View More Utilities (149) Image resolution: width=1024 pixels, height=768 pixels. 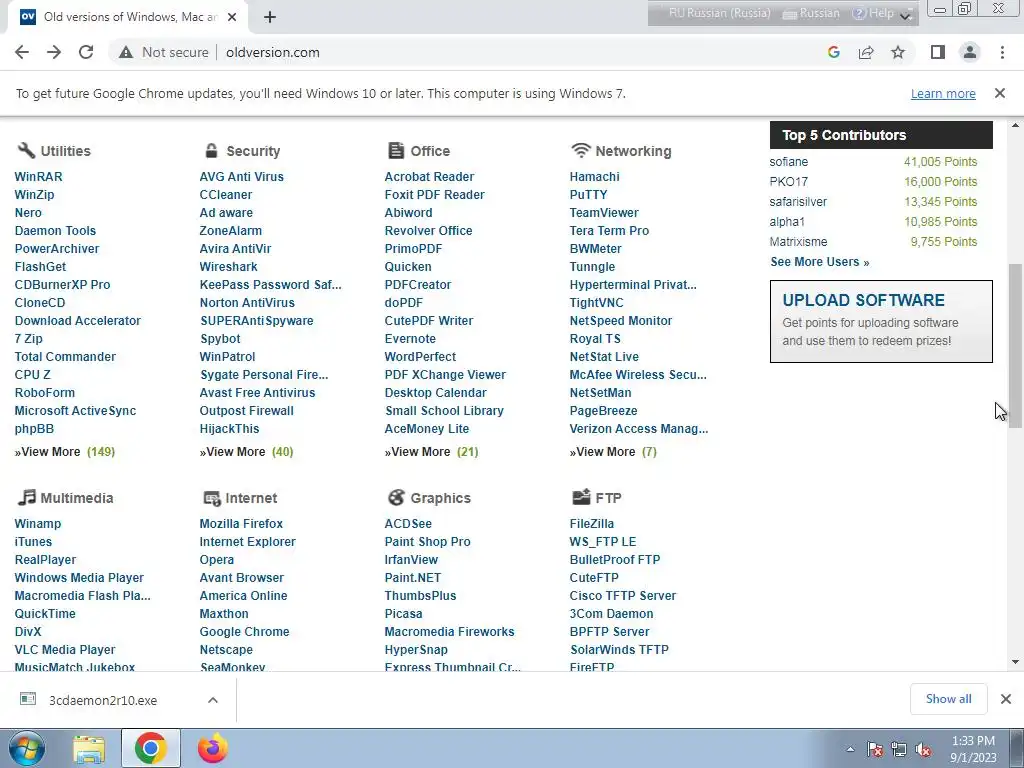pos(65,452)
